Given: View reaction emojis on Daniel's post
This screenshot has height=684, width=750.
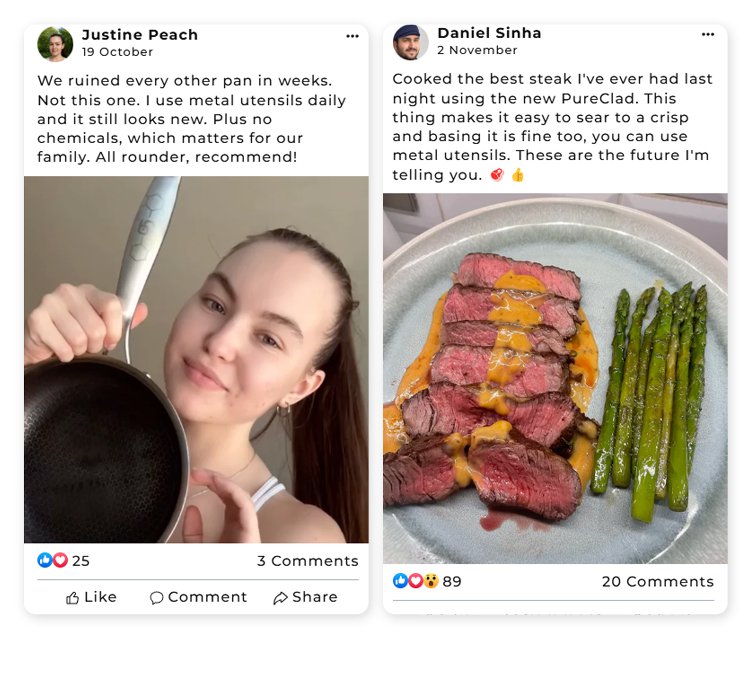Looking at the screenshot, I should [415, 581].
